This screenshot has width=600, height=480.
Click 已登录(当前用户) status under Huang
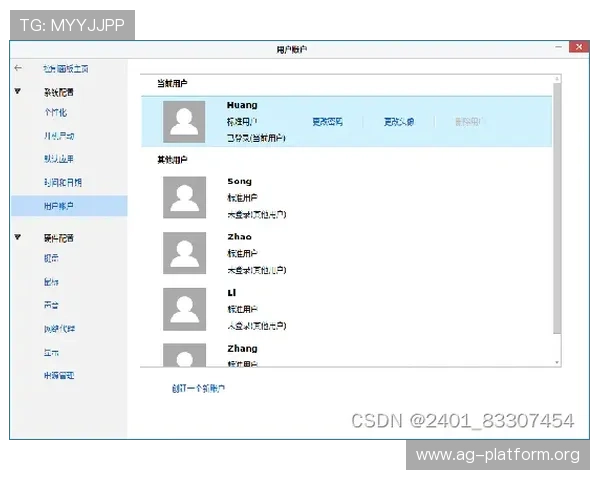click(x=256, y=138)
